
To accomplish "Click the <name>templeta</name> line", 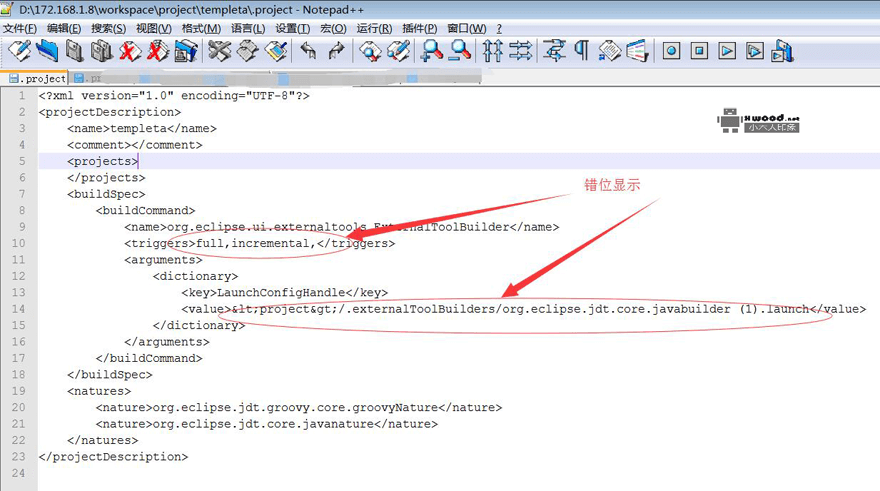I will pos(142,128).
